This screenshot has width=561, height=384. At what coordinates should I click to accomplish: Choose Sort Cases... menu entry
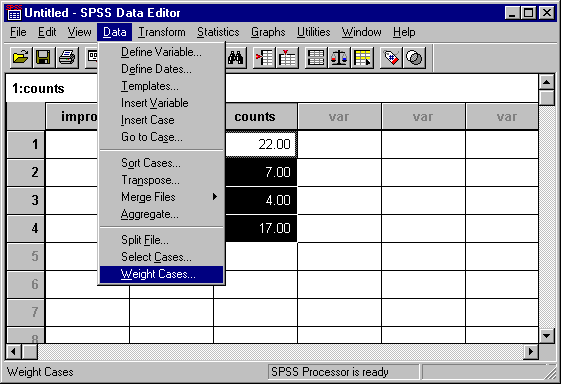[x=161, y=163]
